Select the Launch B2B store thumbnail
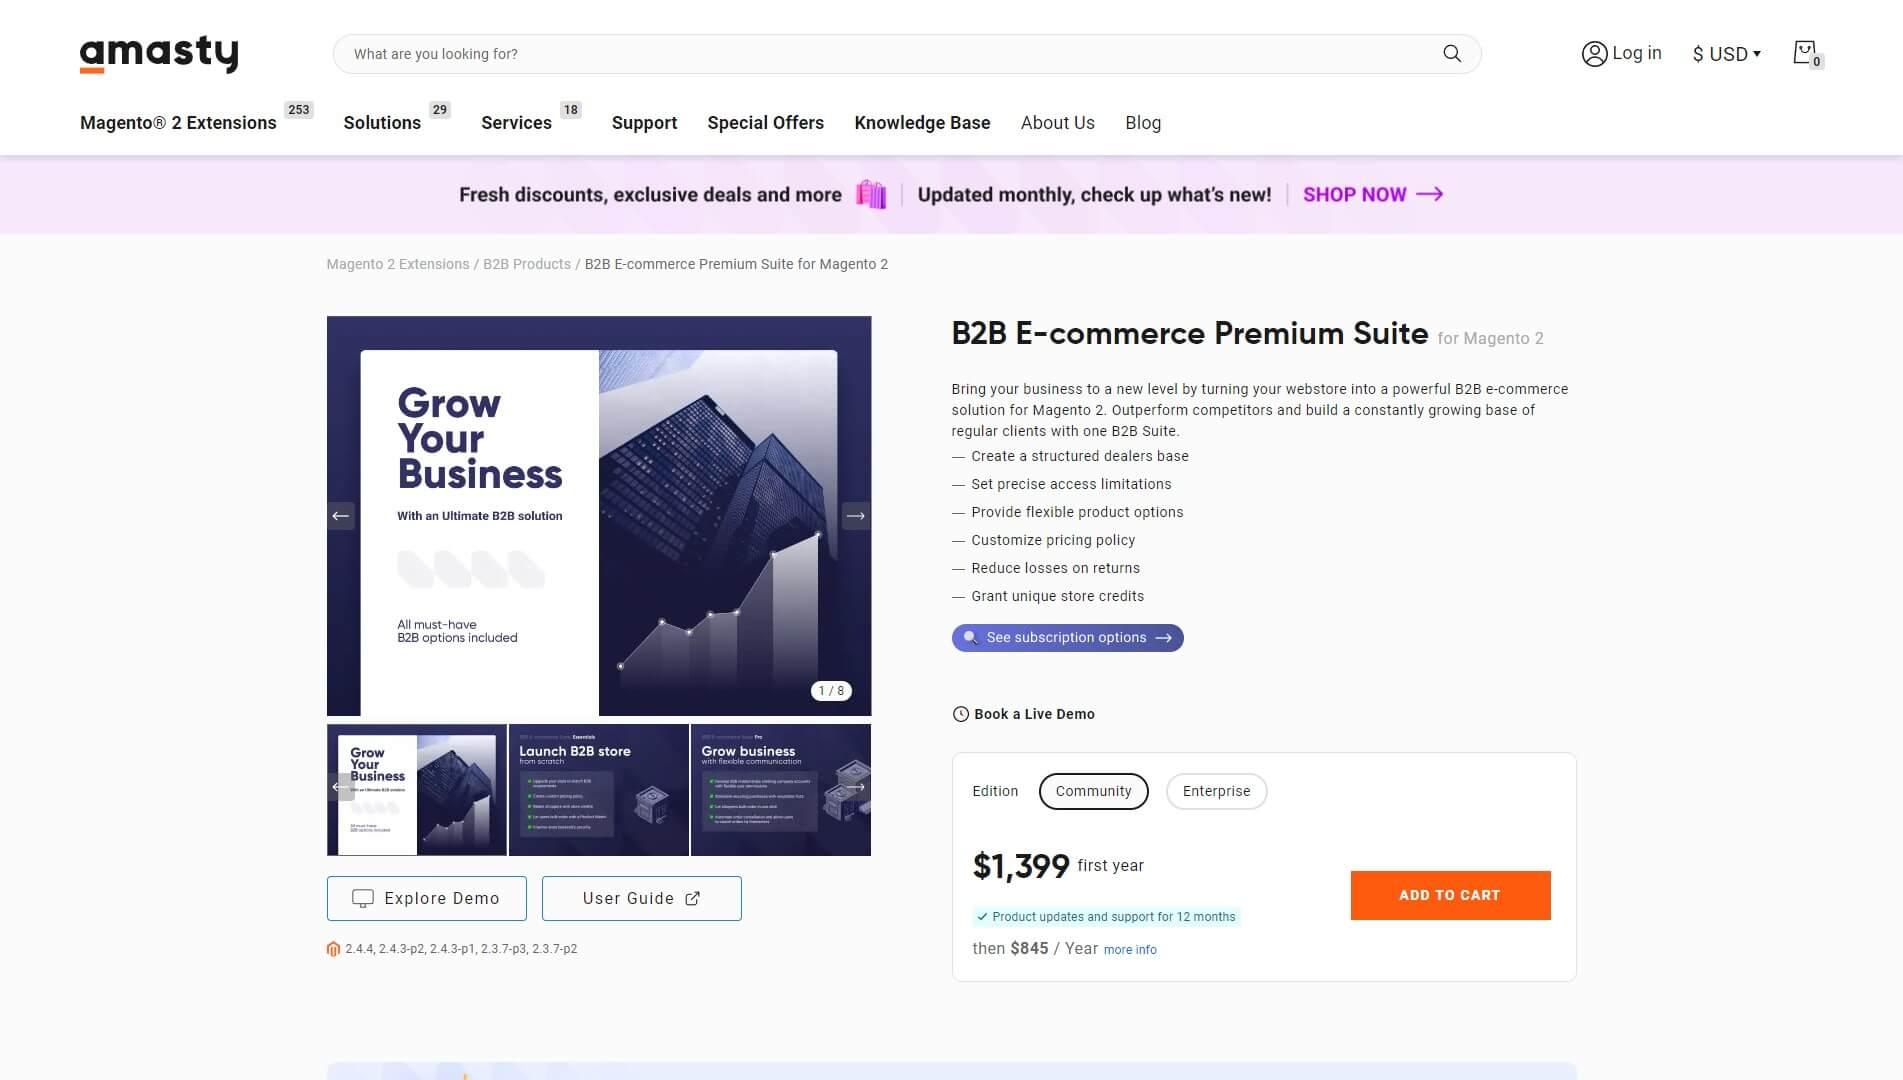 (598, 790)
